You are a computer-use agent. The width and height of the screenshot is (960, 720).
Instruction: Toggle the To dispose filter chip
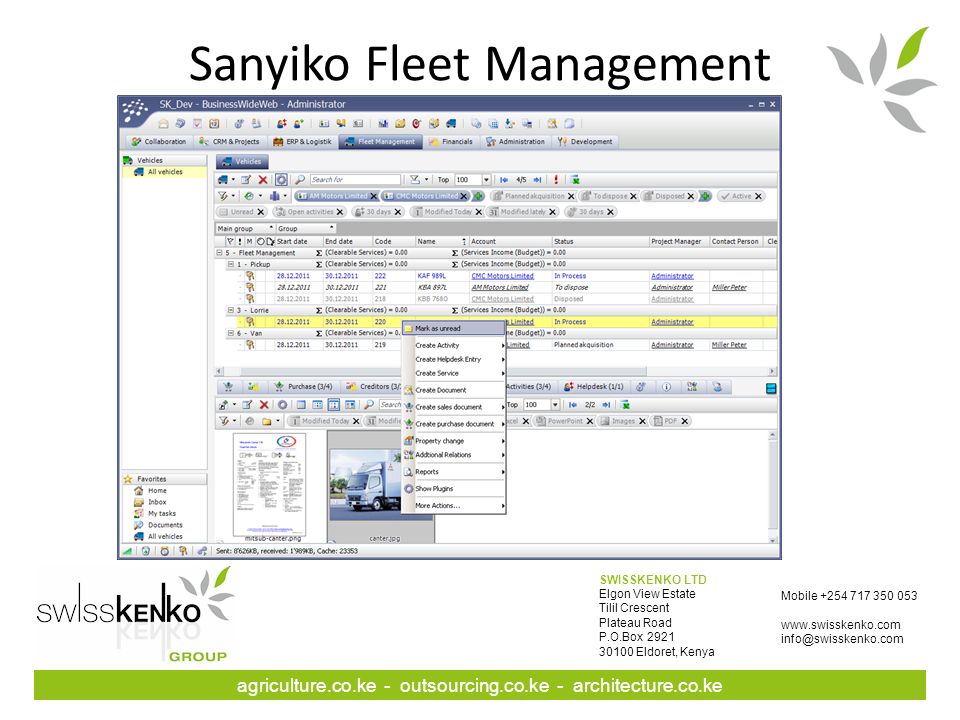(x=609, y=196)
